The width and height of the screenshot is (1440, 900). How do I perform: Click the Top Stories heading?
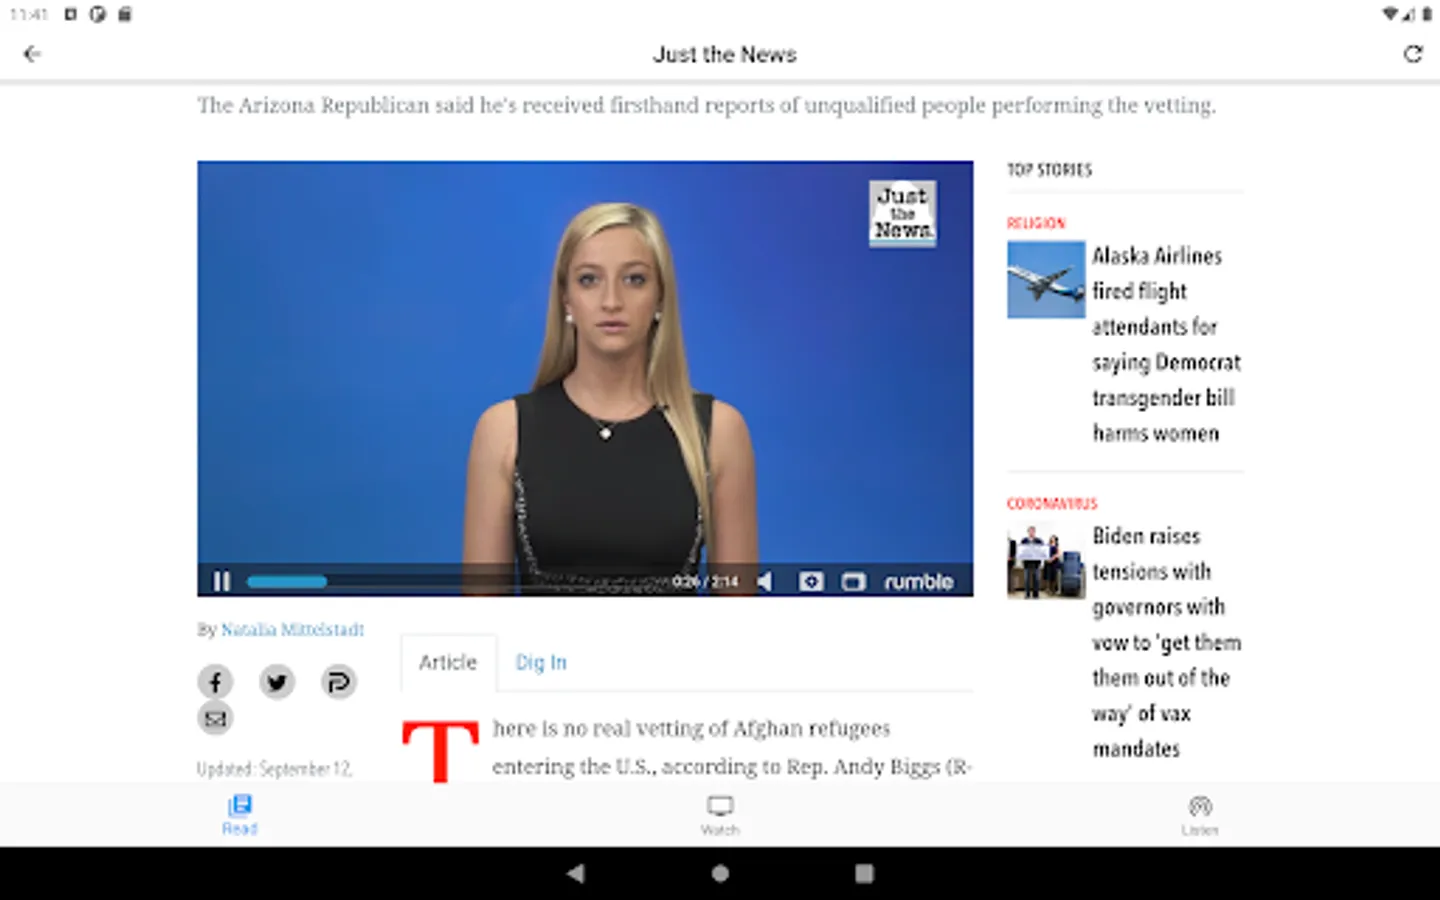1049,170
